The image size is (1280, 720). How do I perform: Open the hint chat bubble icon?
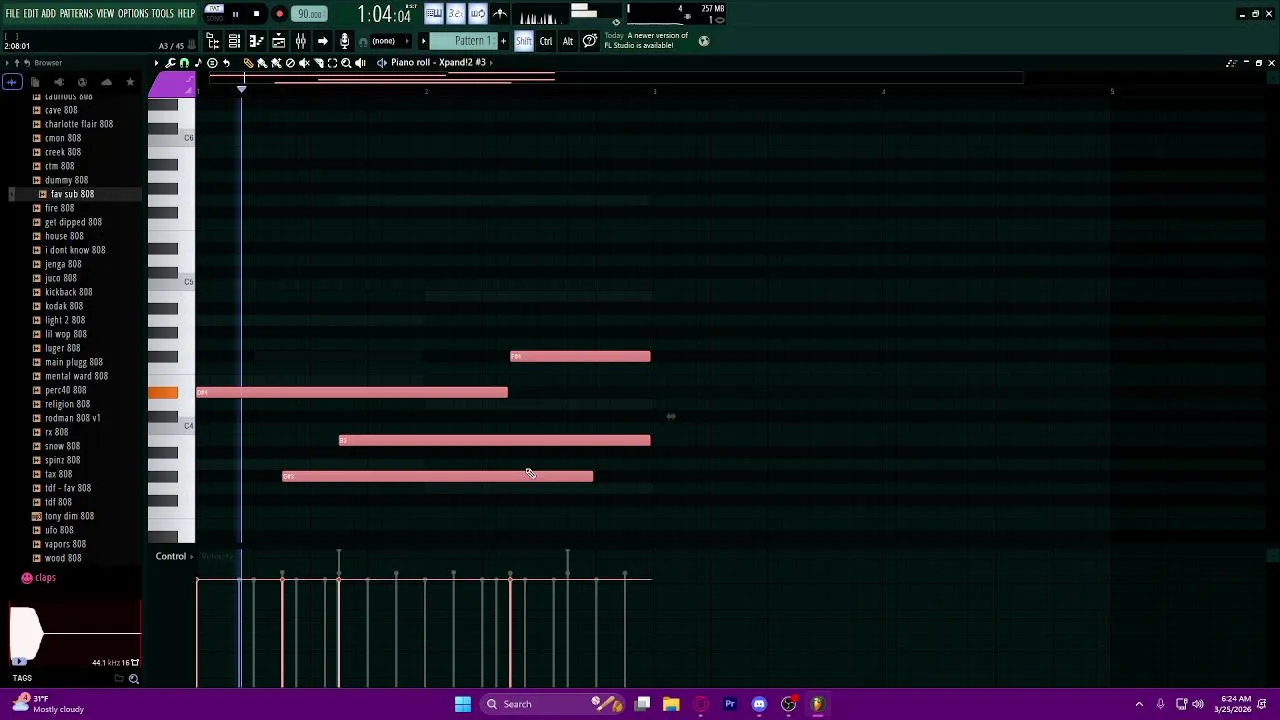[590, 41]
